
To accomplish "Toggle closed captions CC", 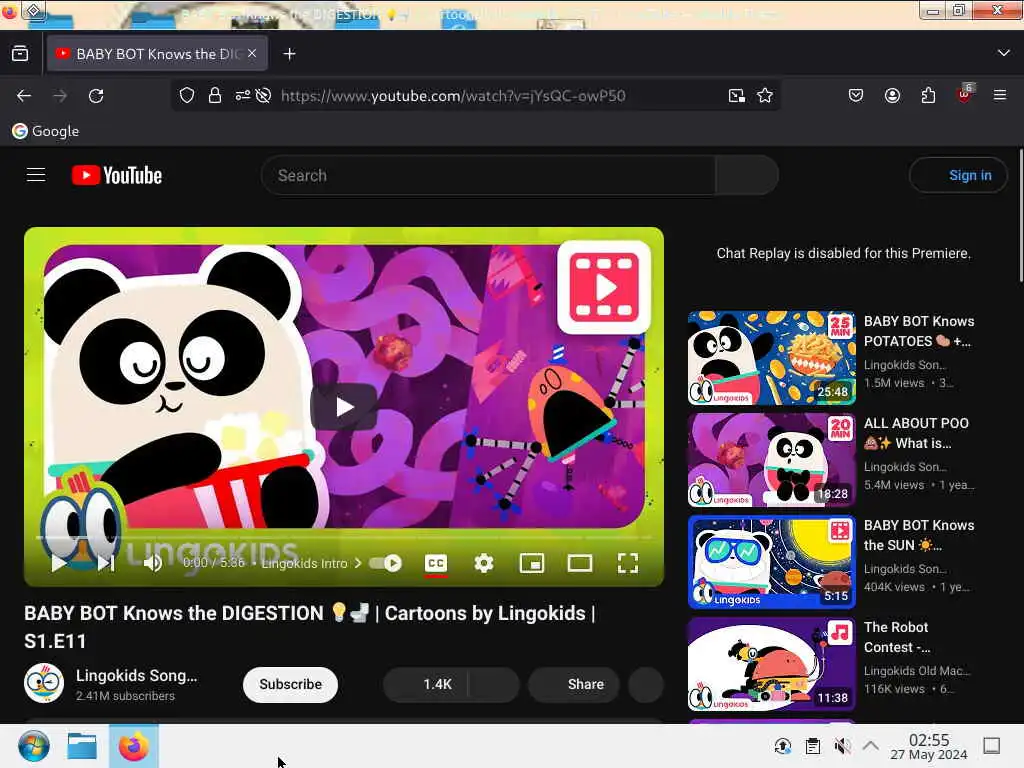I will (x=436, y=564).
